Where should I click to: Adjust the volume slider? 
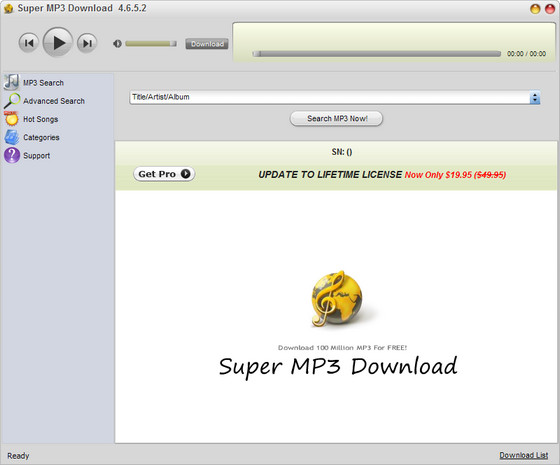151,44
